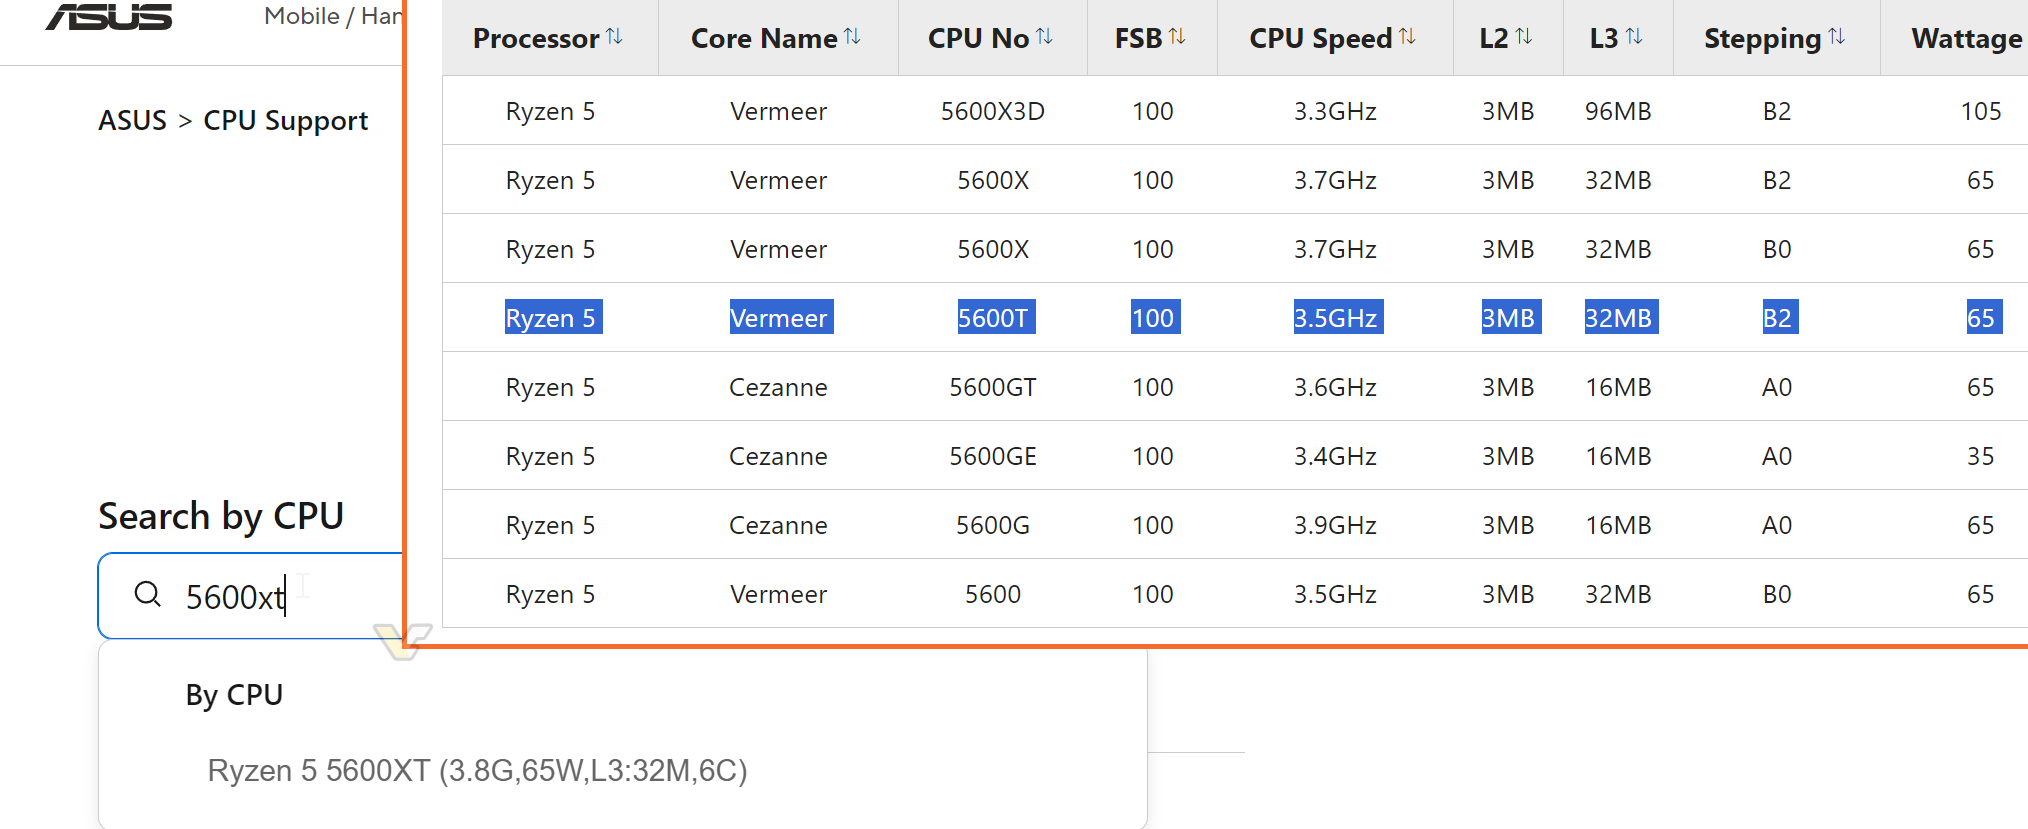Click the highlighted 5600T cell
This screenshot has width=2028, height=829.
(992, 318)
